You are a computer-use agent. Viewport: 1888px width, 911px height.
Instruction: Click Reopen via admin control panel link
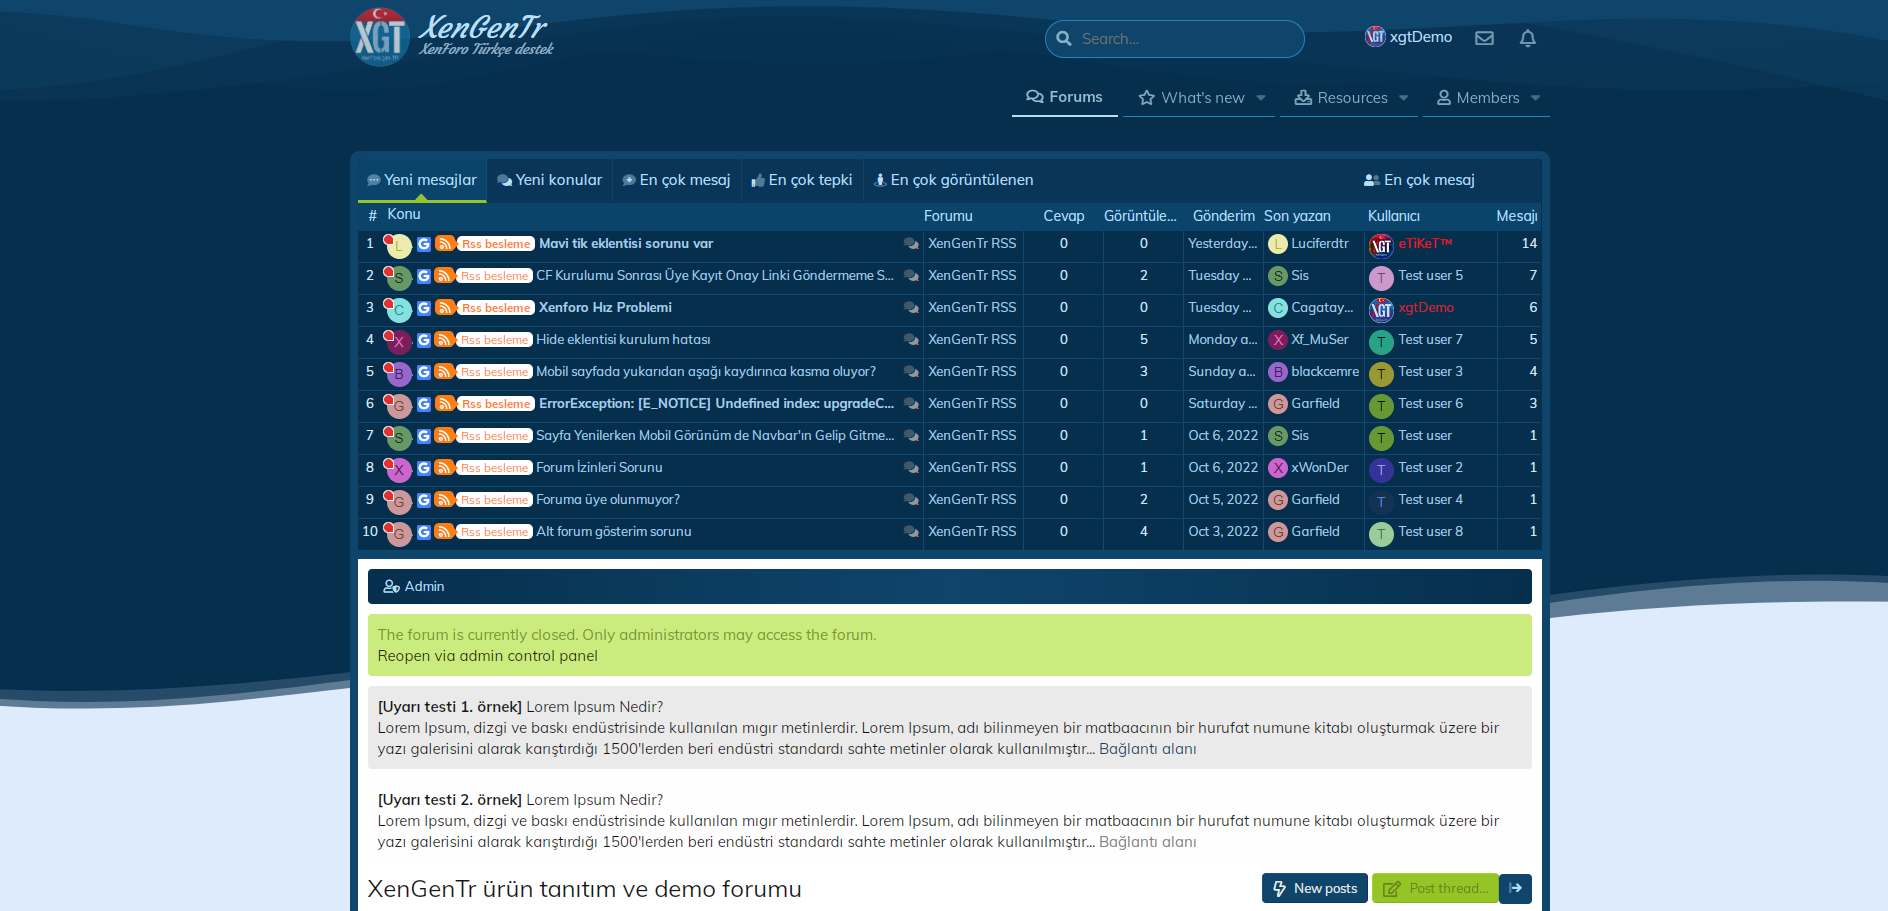point(488,656)
